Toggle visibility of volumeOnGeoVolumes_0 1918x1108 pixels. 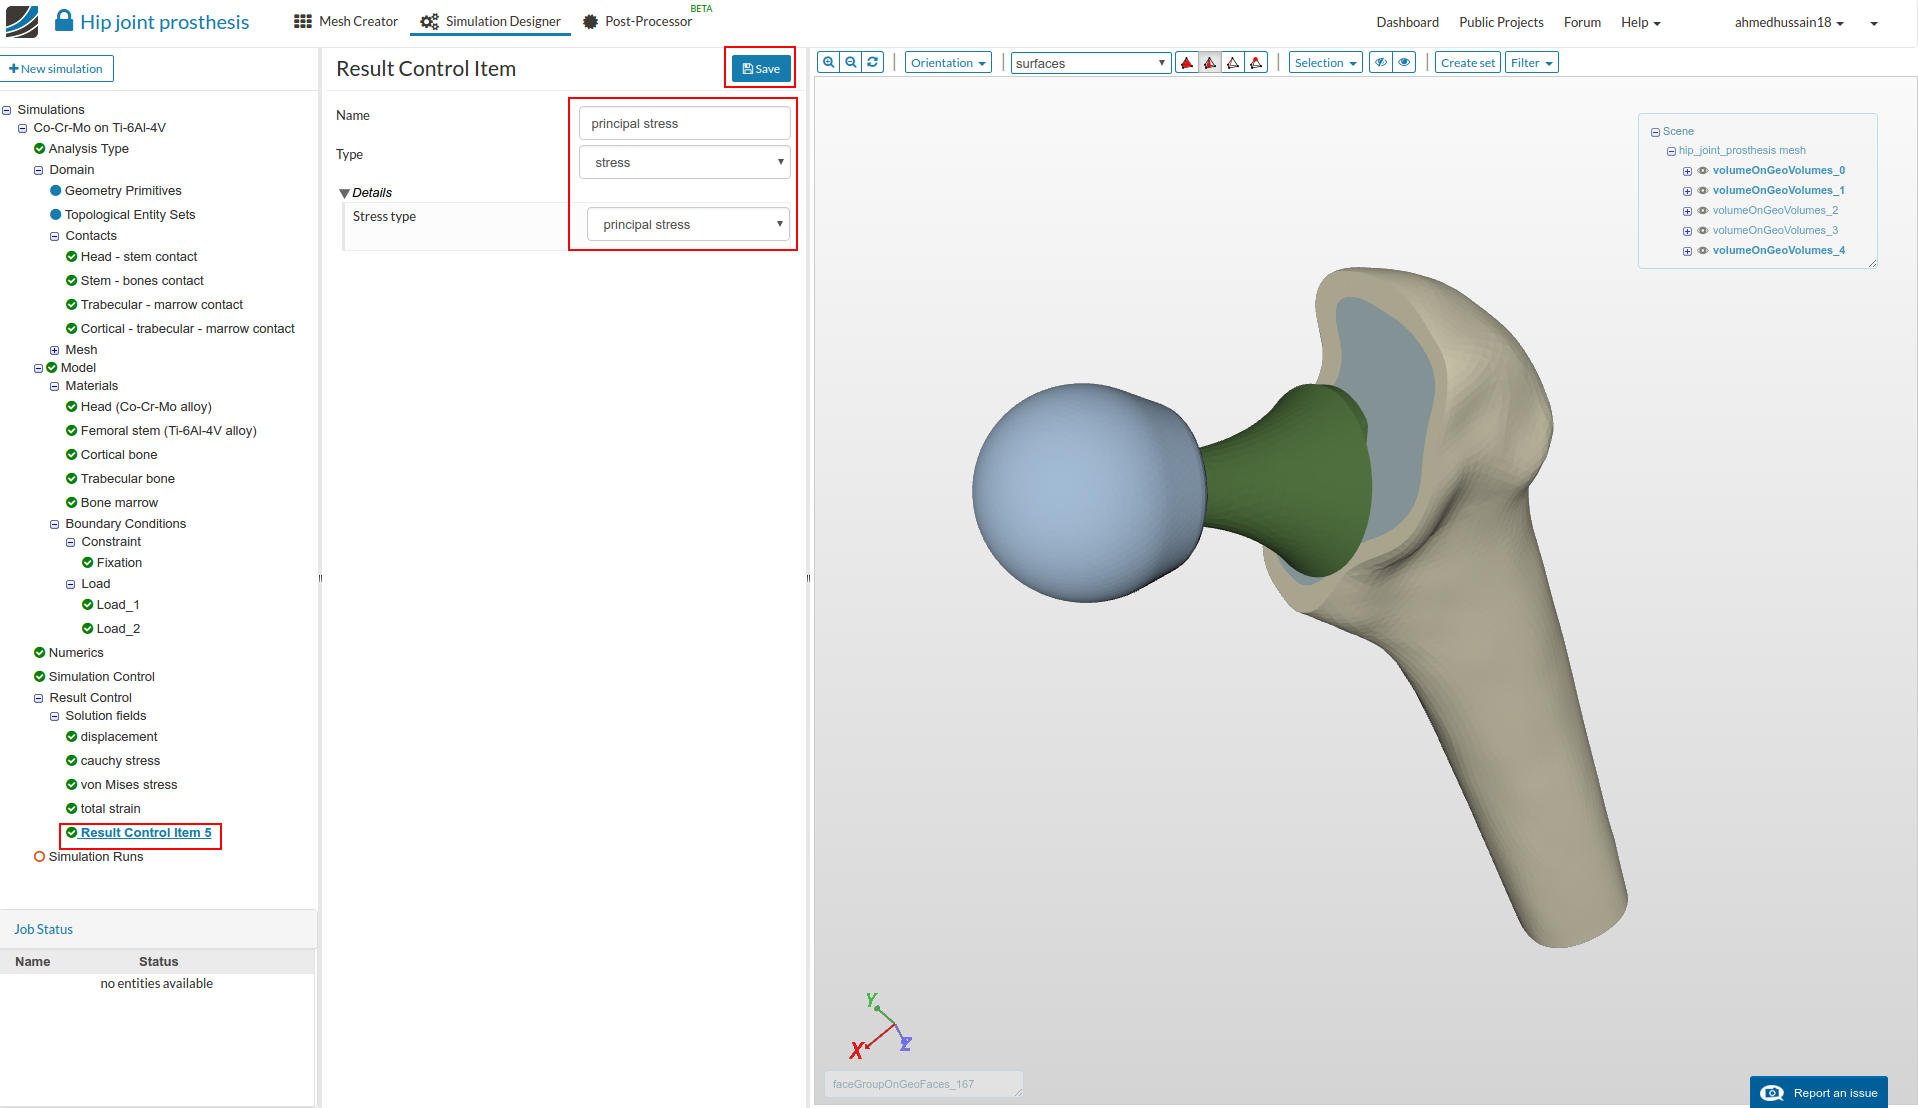(x=1702, y=171)
